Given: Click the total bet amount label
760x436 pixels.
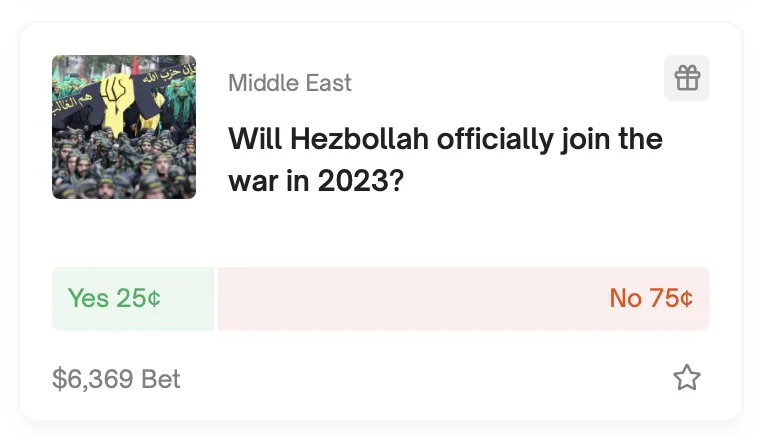Looking at the screenshot, I should (116, 379).
